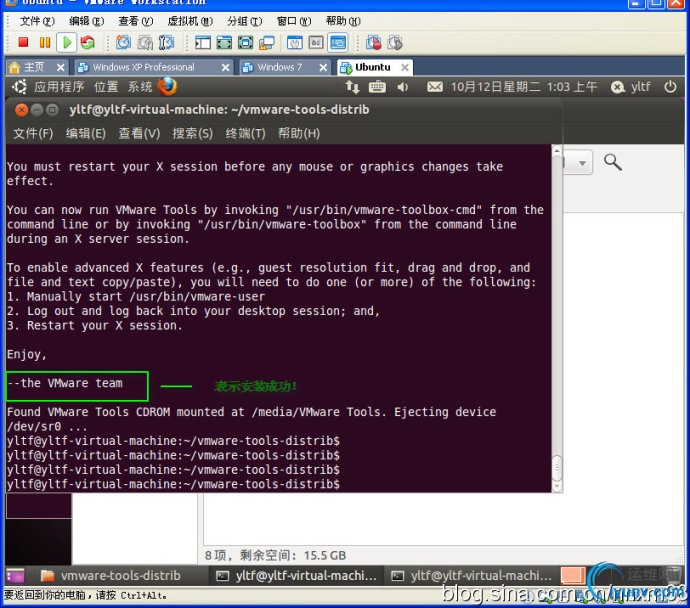The image size is (690, 608).
Task: Open terminal 文件(F) menu
Action: (33, 133)
